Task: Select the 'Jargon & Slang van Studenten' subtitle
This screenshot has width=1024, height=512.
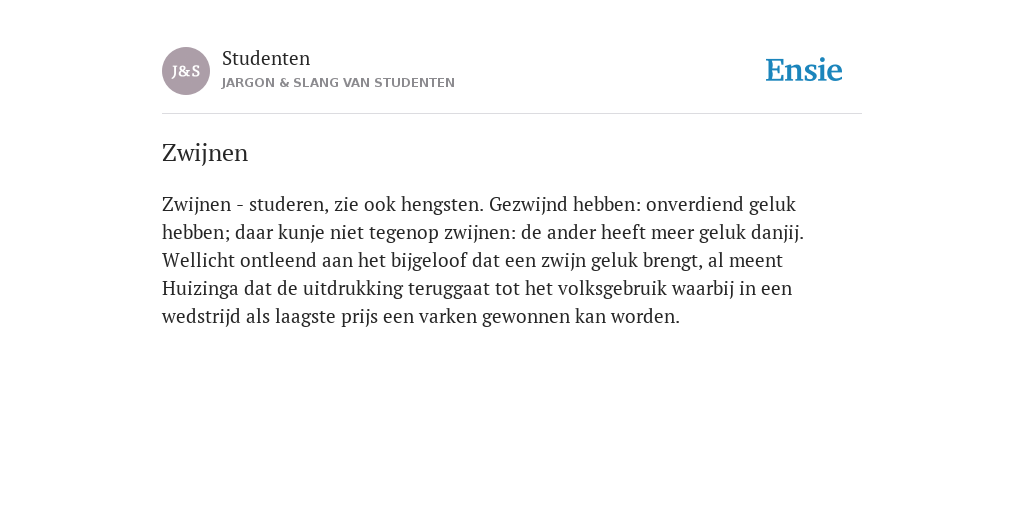Action: click(338, 83)
